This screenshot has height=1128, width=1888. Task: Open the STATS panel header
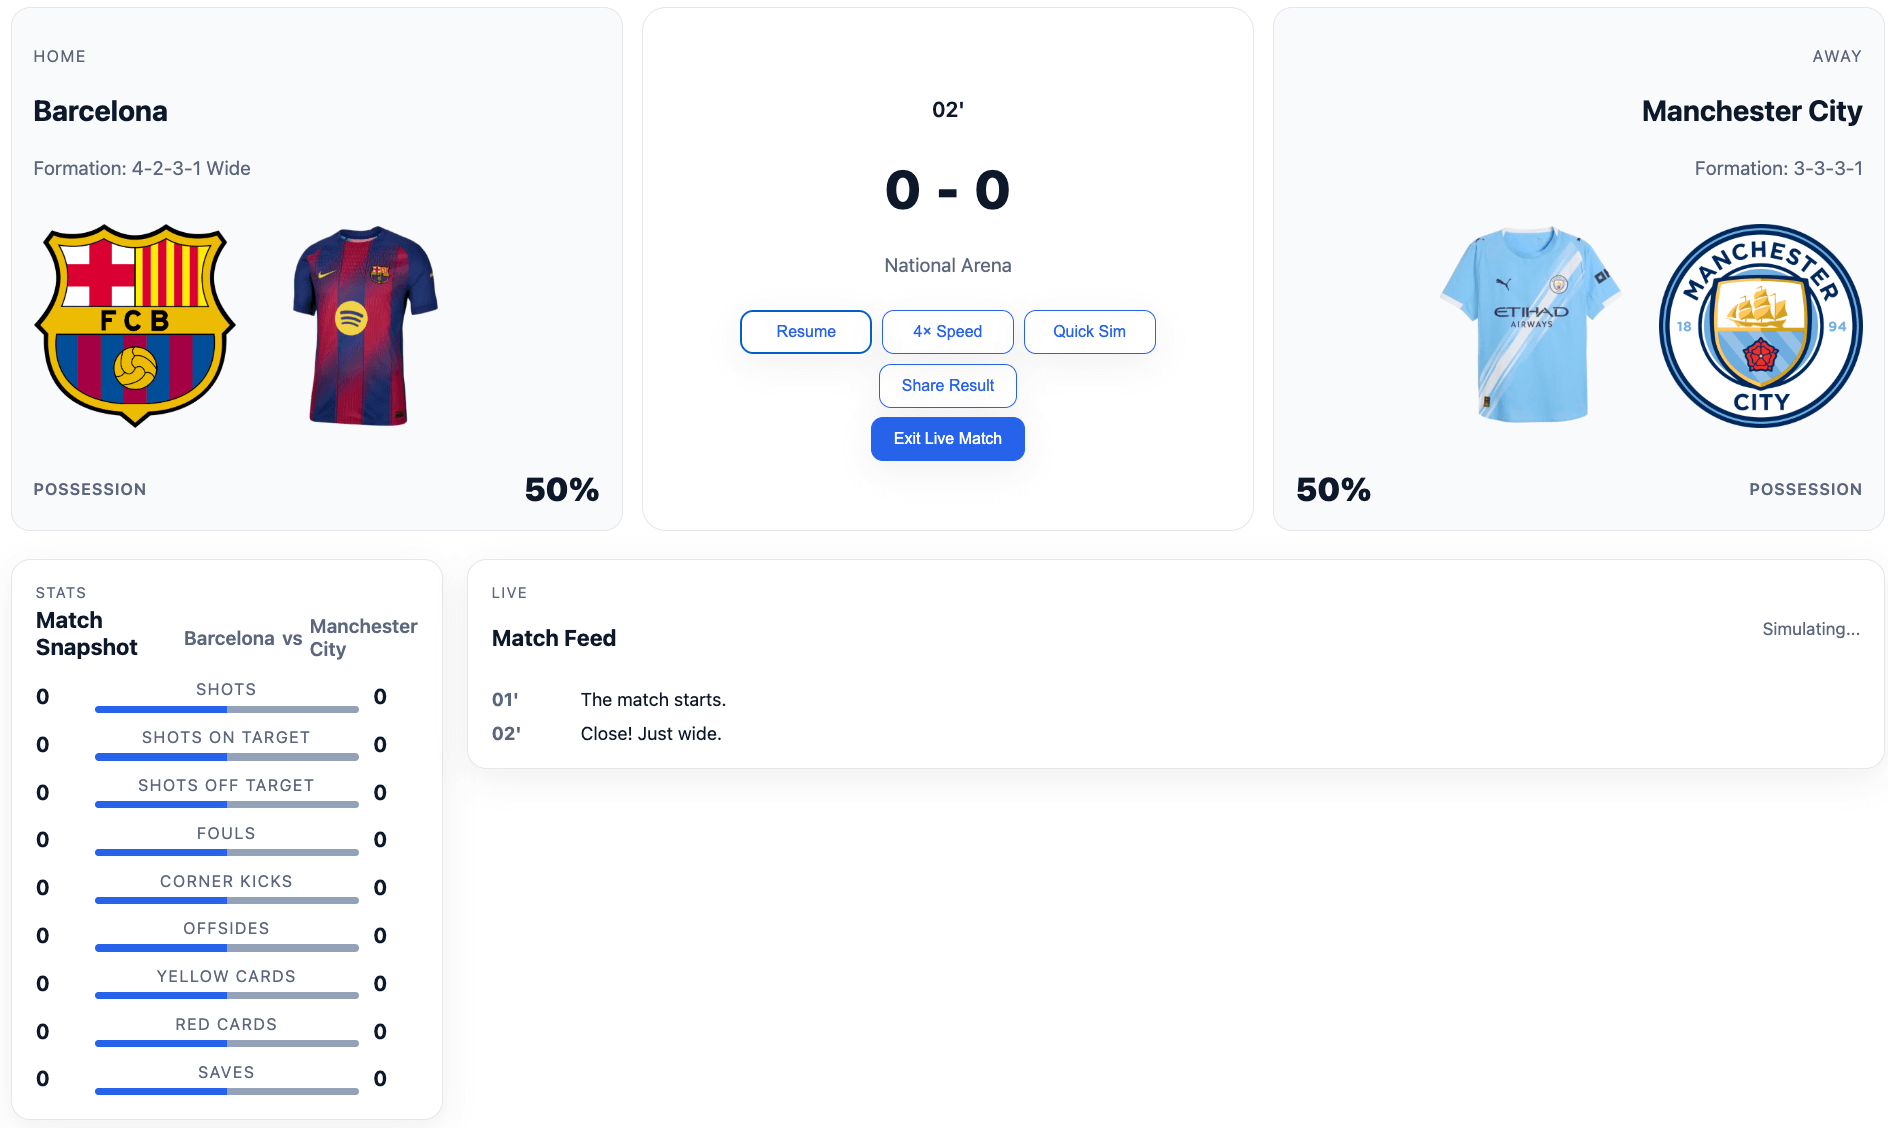[60, 592]
